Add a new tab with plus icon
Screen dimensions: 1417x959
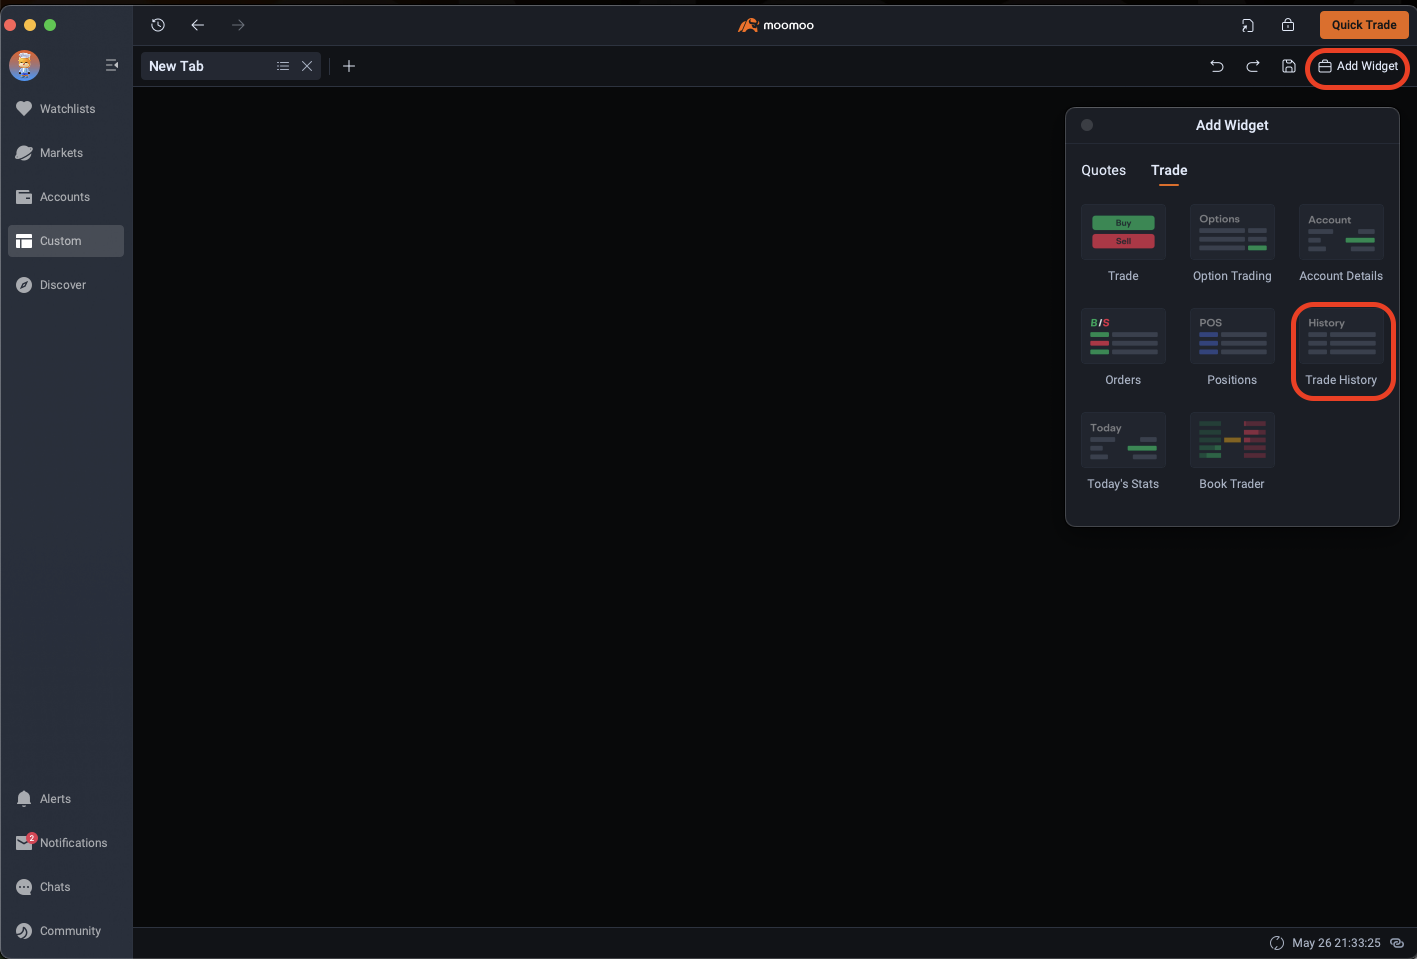tap(349, 66)
